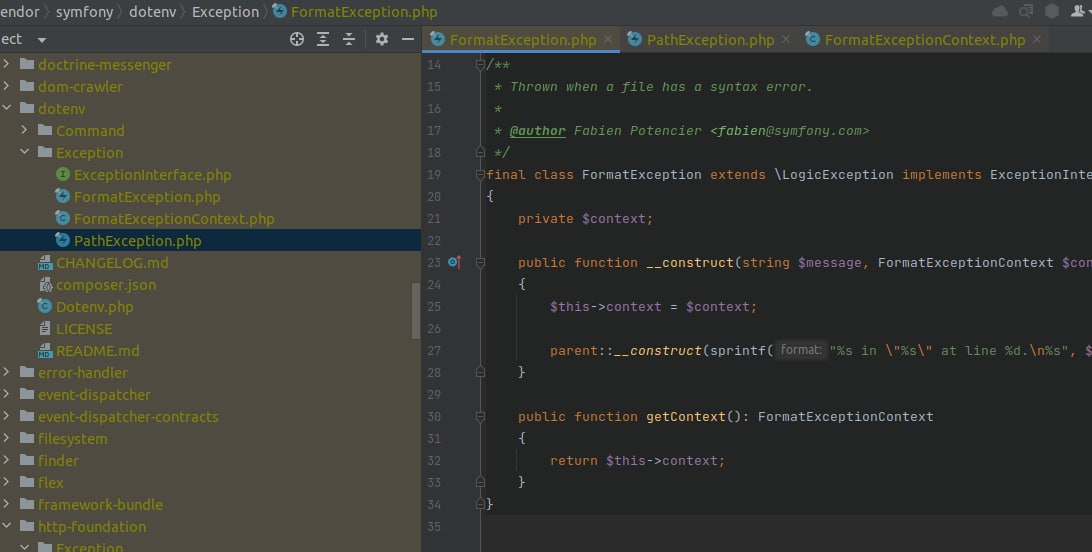This screenshot has height=552, width=1092.
Task: Expand the dom-crawler folder
Action: (x=6, y=86)
